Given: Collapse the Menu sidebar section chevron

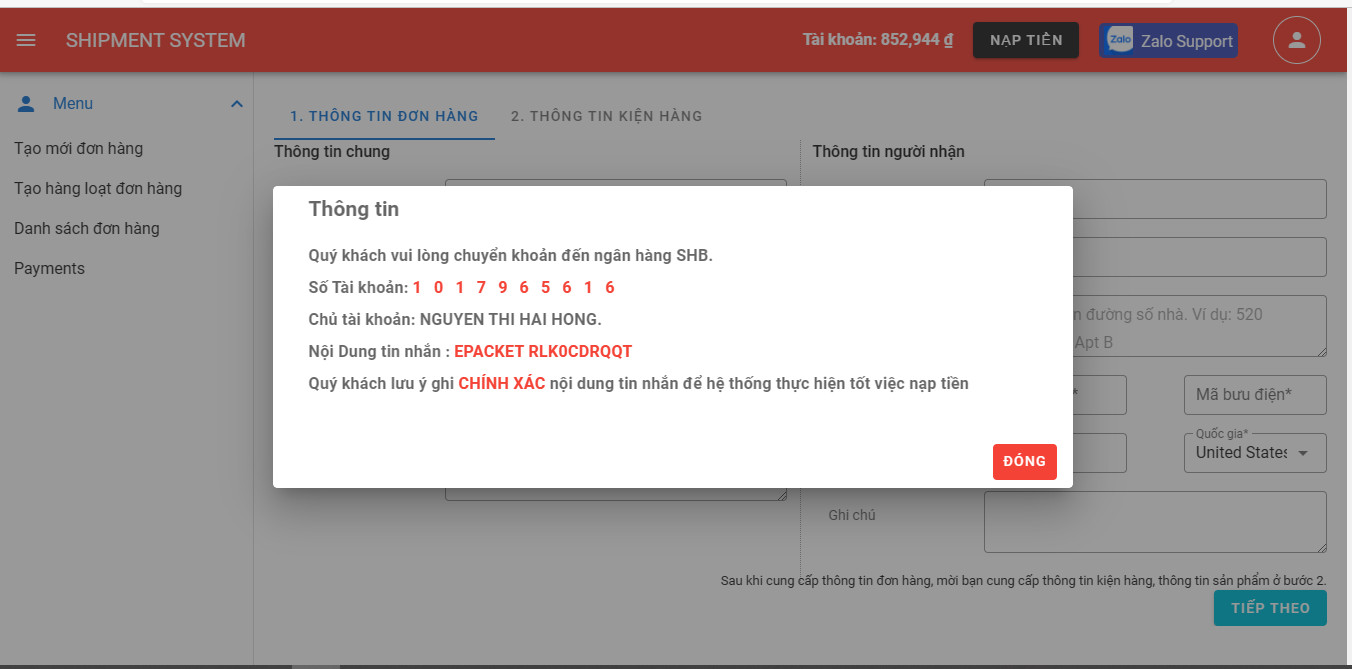Looking at the screenshot, I should click(x=237, y=104).
